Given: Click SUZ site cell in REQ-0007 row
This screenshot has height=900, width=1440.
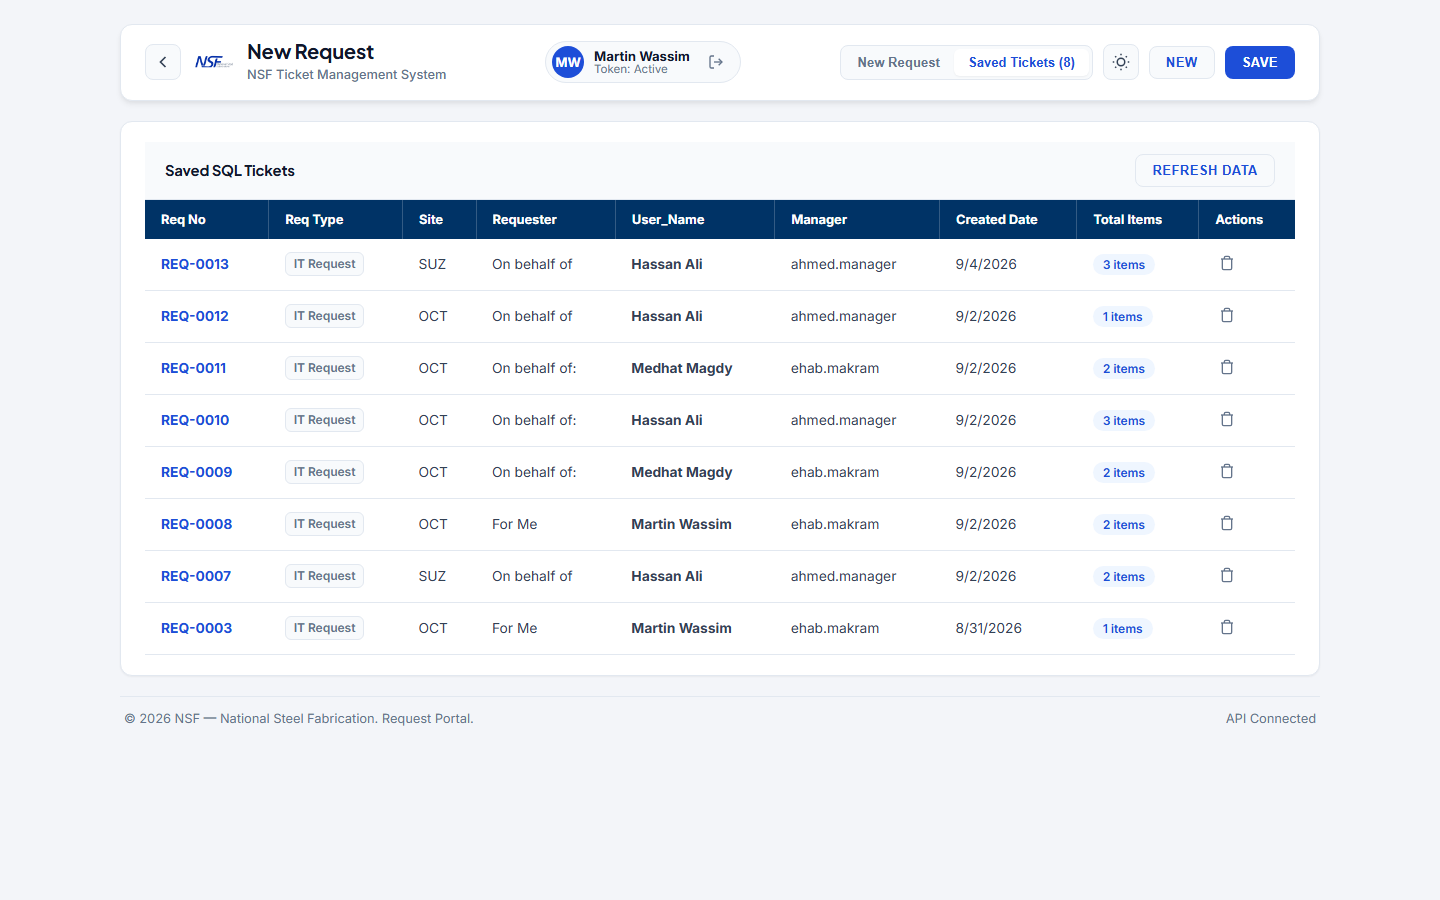Looking at the screenshot, I should [x=432, y=576].
